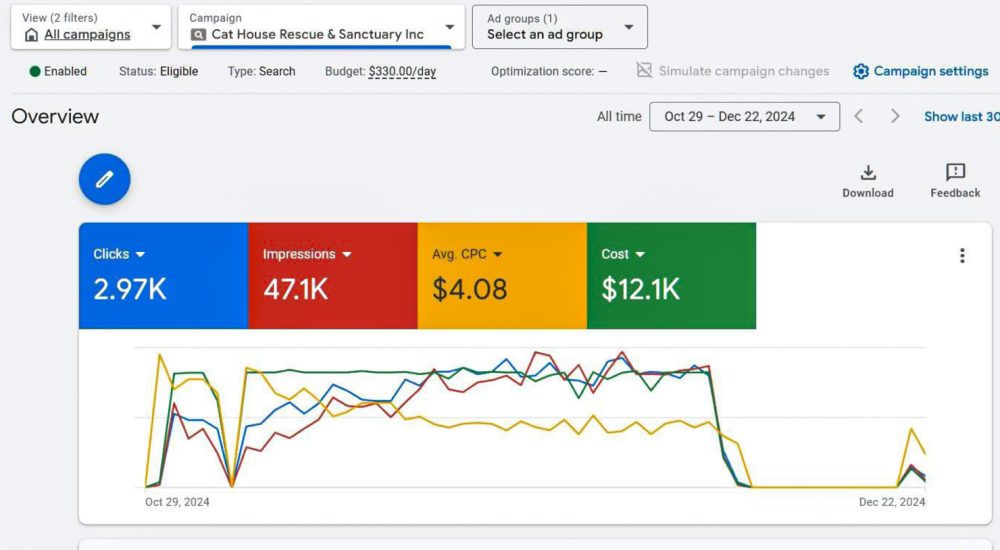Click the Campaign settings gear icon

(x=861, y=71)
